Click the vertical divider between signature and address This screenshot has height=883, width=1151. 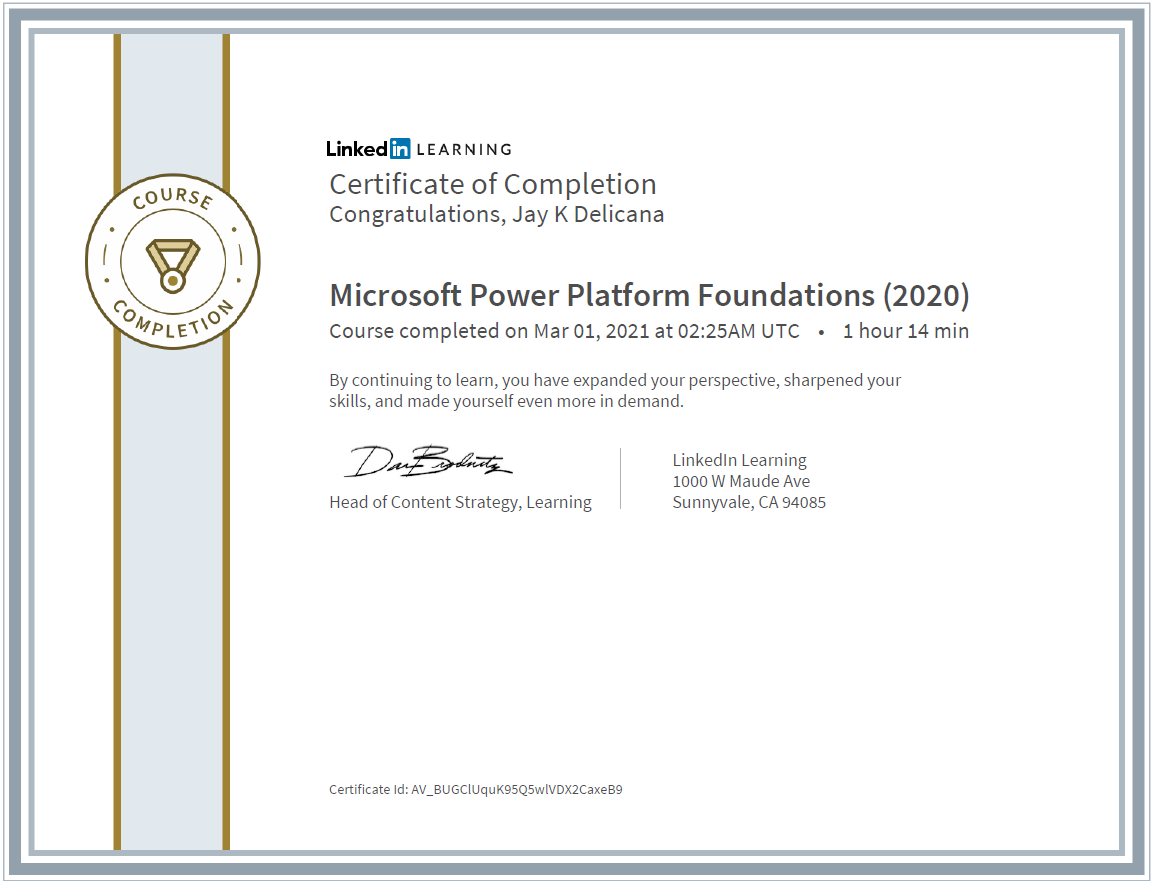[622, 478]
